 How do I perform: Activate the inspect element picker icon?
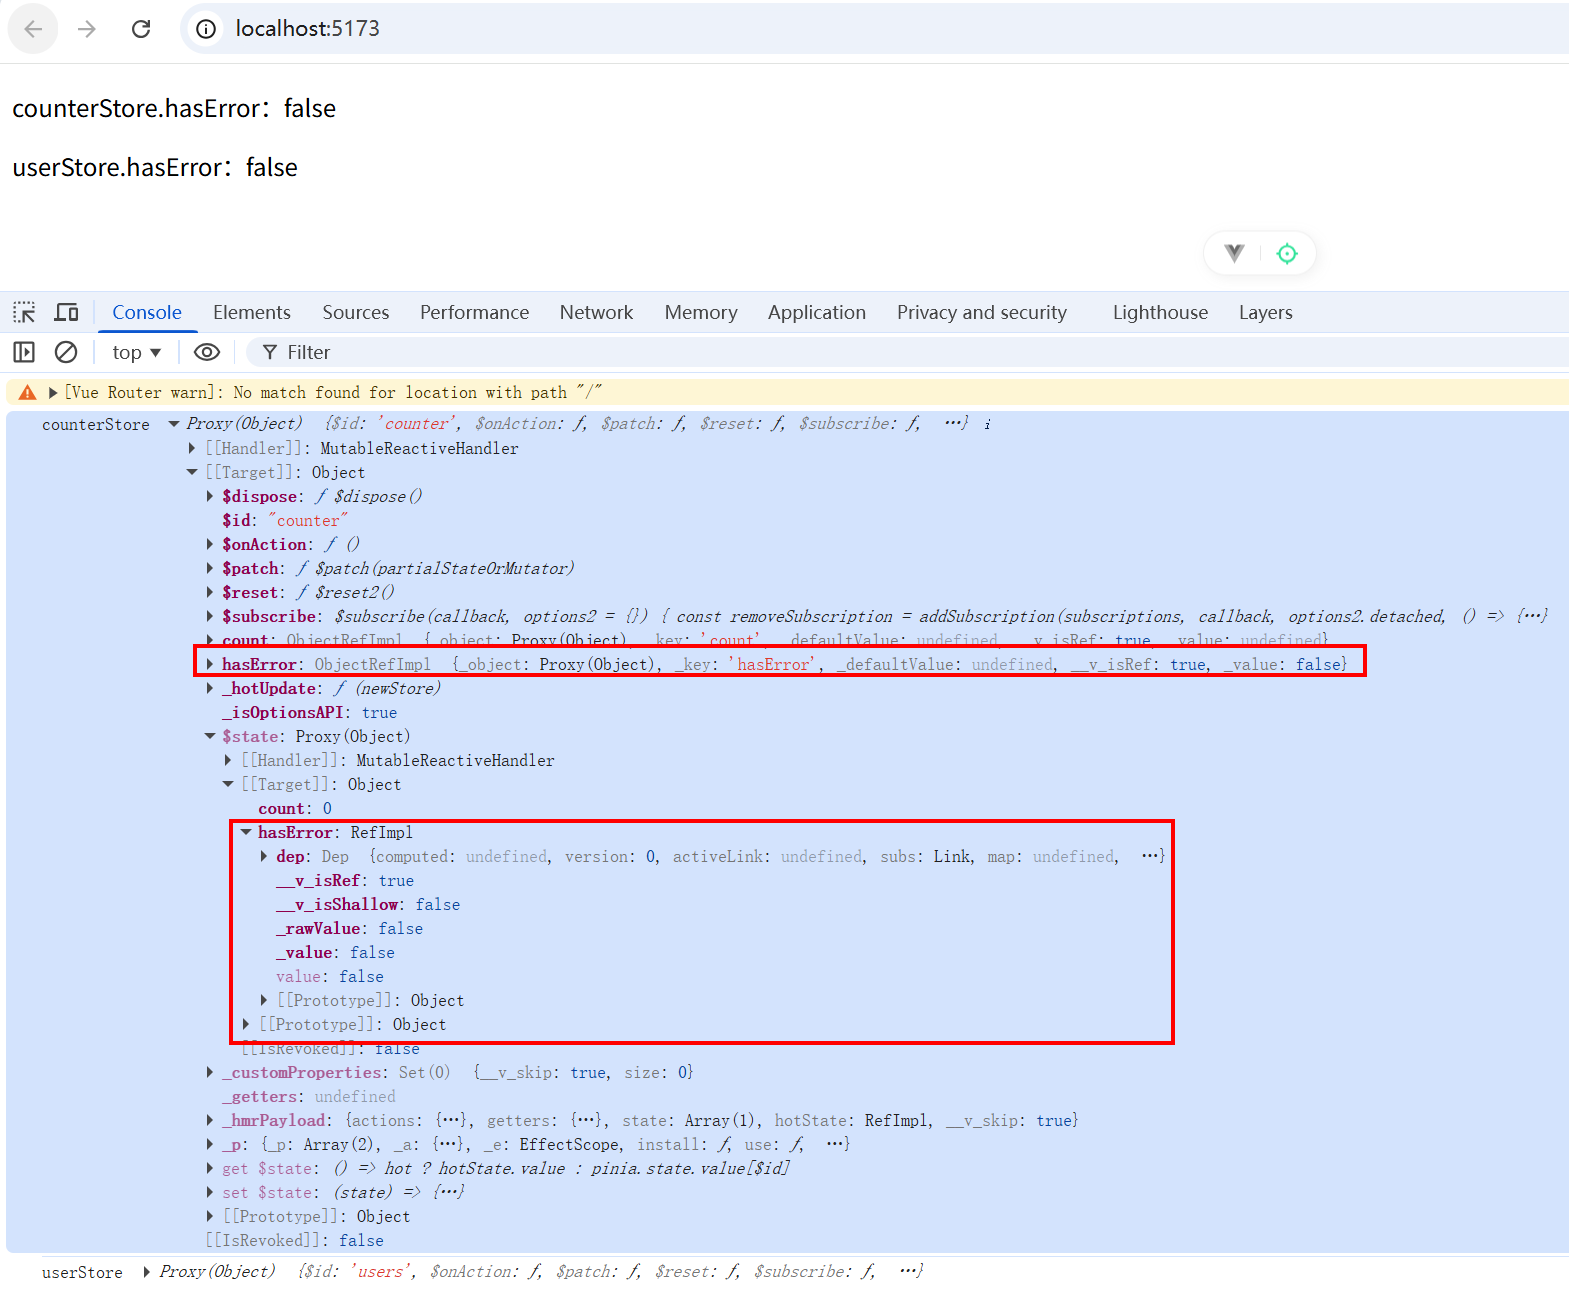[24, 313]
